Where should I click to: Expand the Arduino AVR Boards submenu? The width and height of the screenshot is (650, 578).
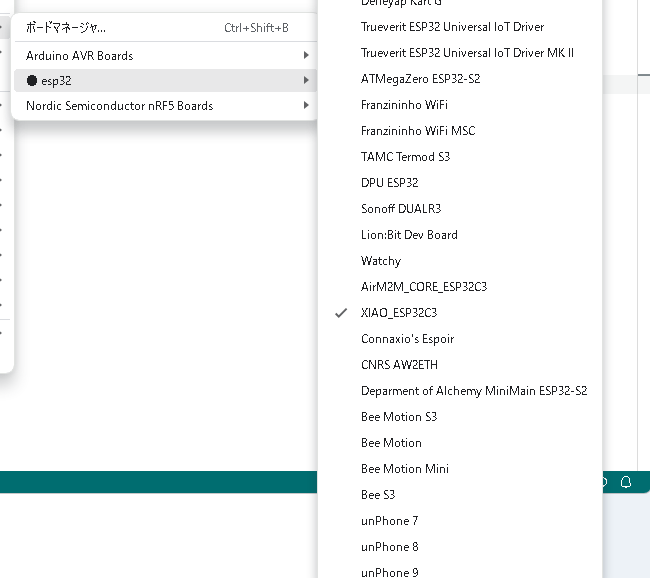[x=165, y=56]
